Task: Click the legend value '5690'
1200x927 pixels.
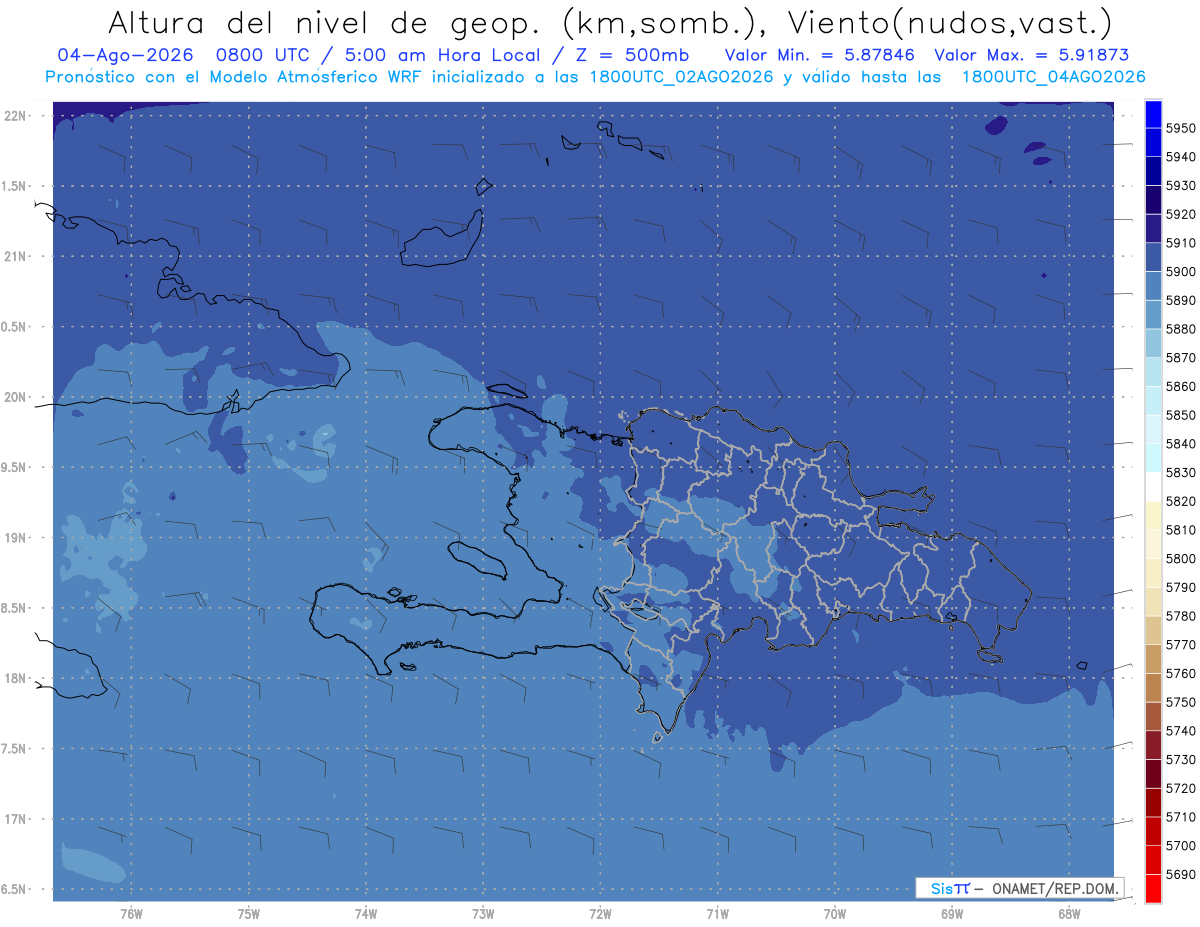Action: [x=1180, y=874]
